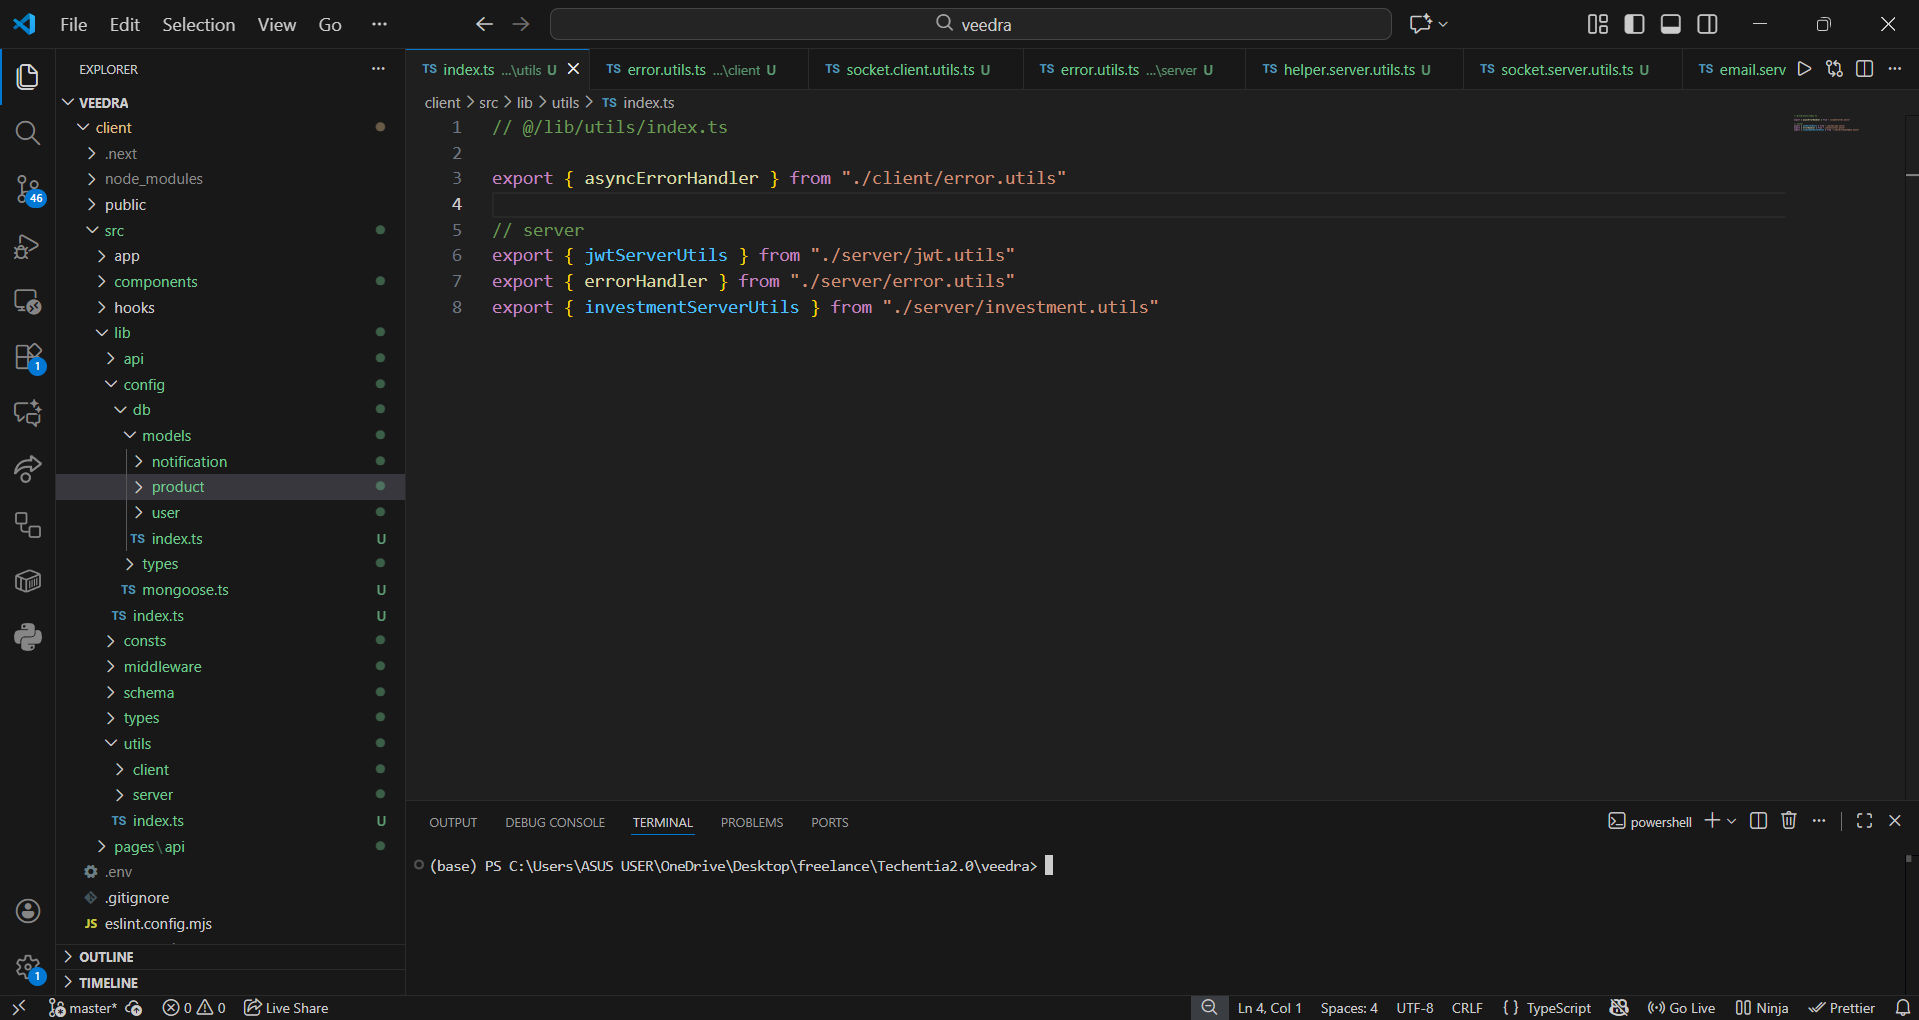Expand the OUTLINE section
The image size is (1919, 1020).
[x=106, y=957]
